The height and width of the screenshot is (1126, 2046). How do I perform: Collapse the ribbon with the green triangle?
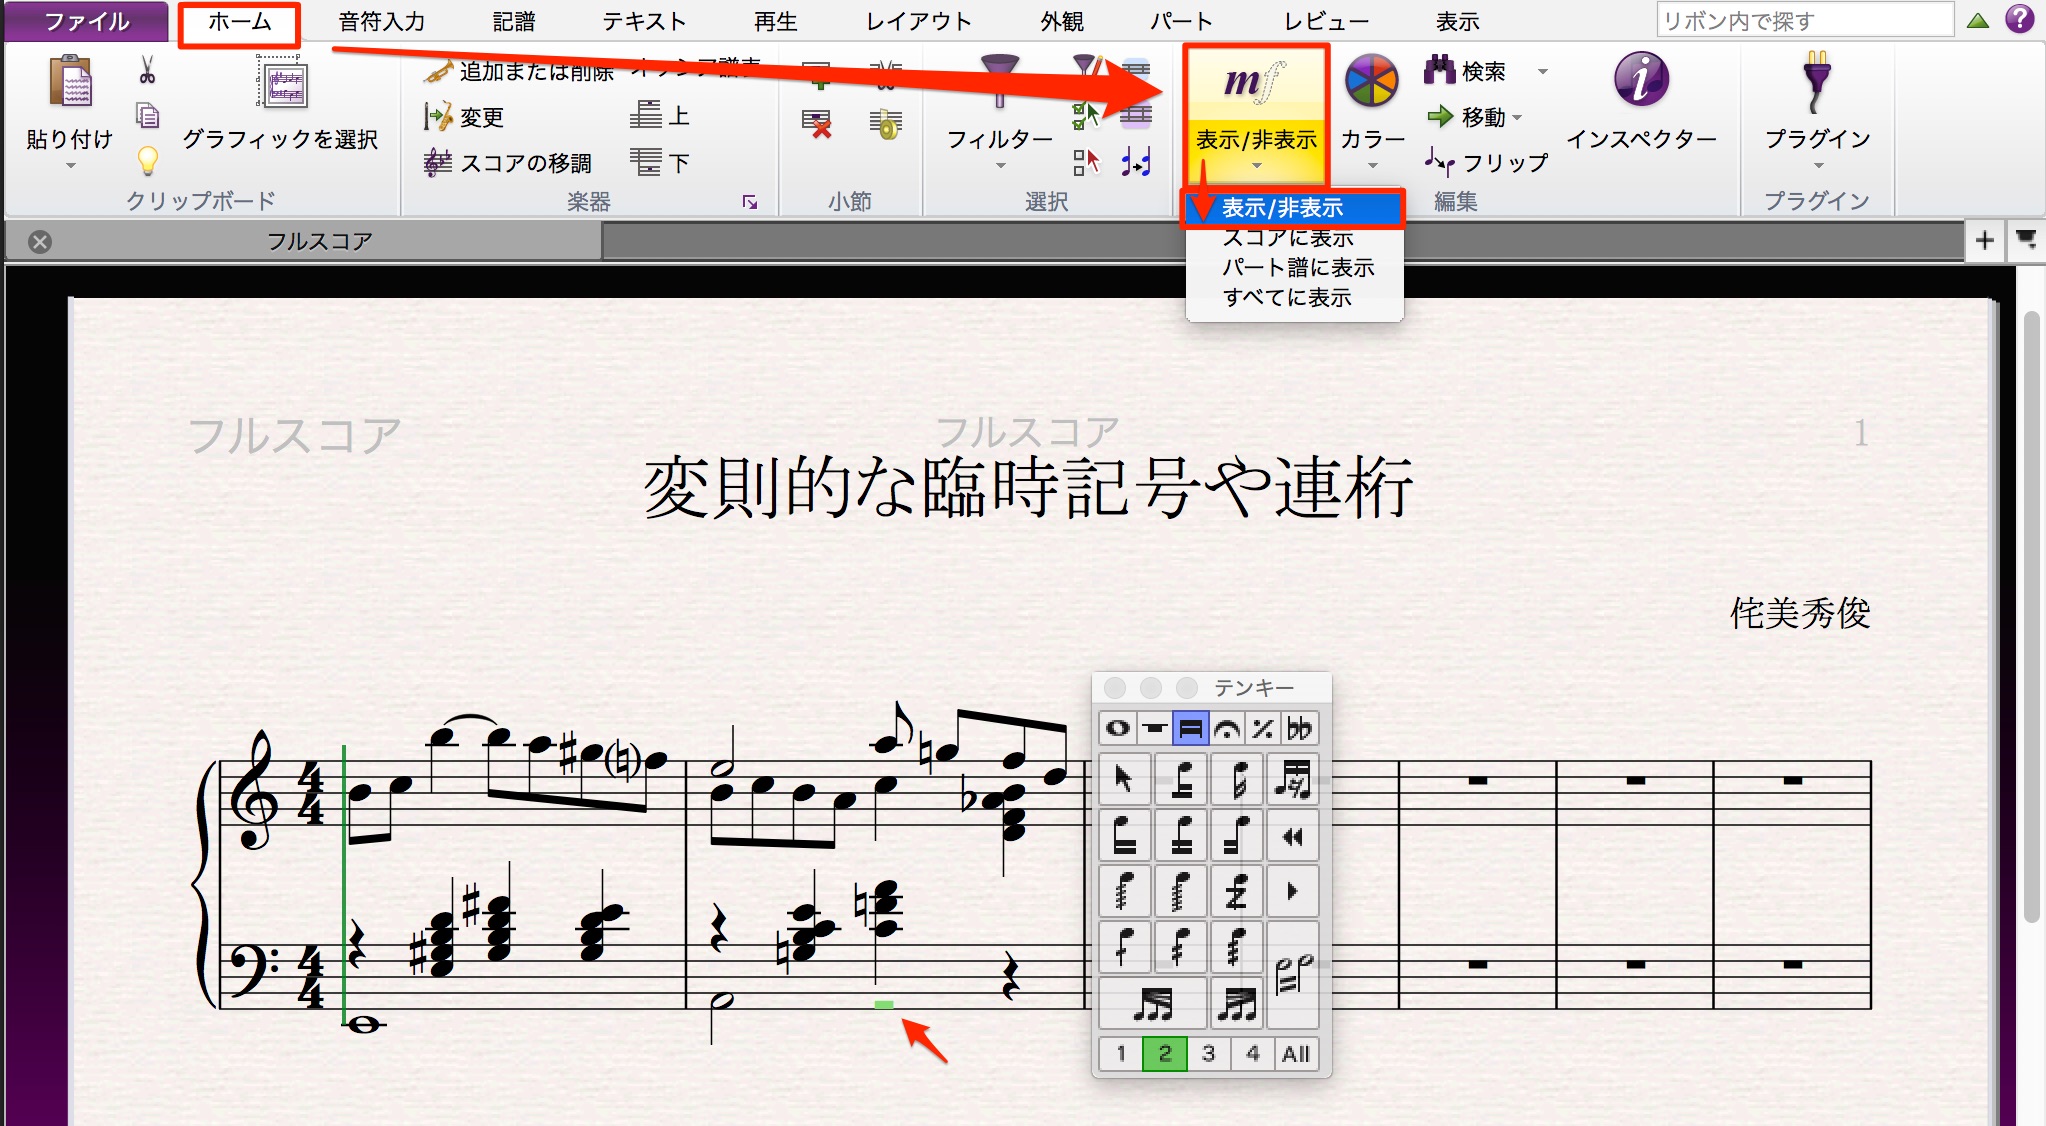[1978, 20]
